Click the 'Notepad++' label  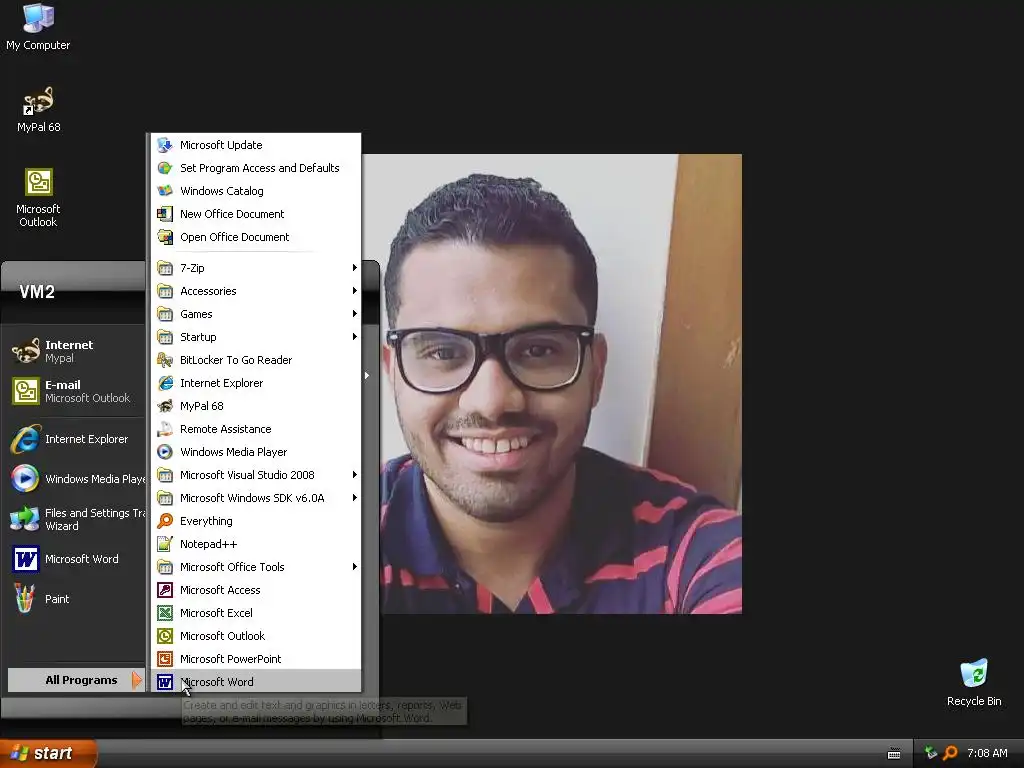(x=208, y=544)
